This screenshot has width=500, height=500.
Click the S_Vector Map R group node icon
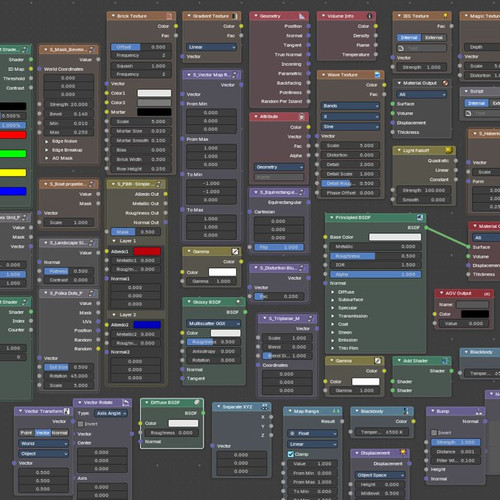pyautogui.click(x=234, y=75)
